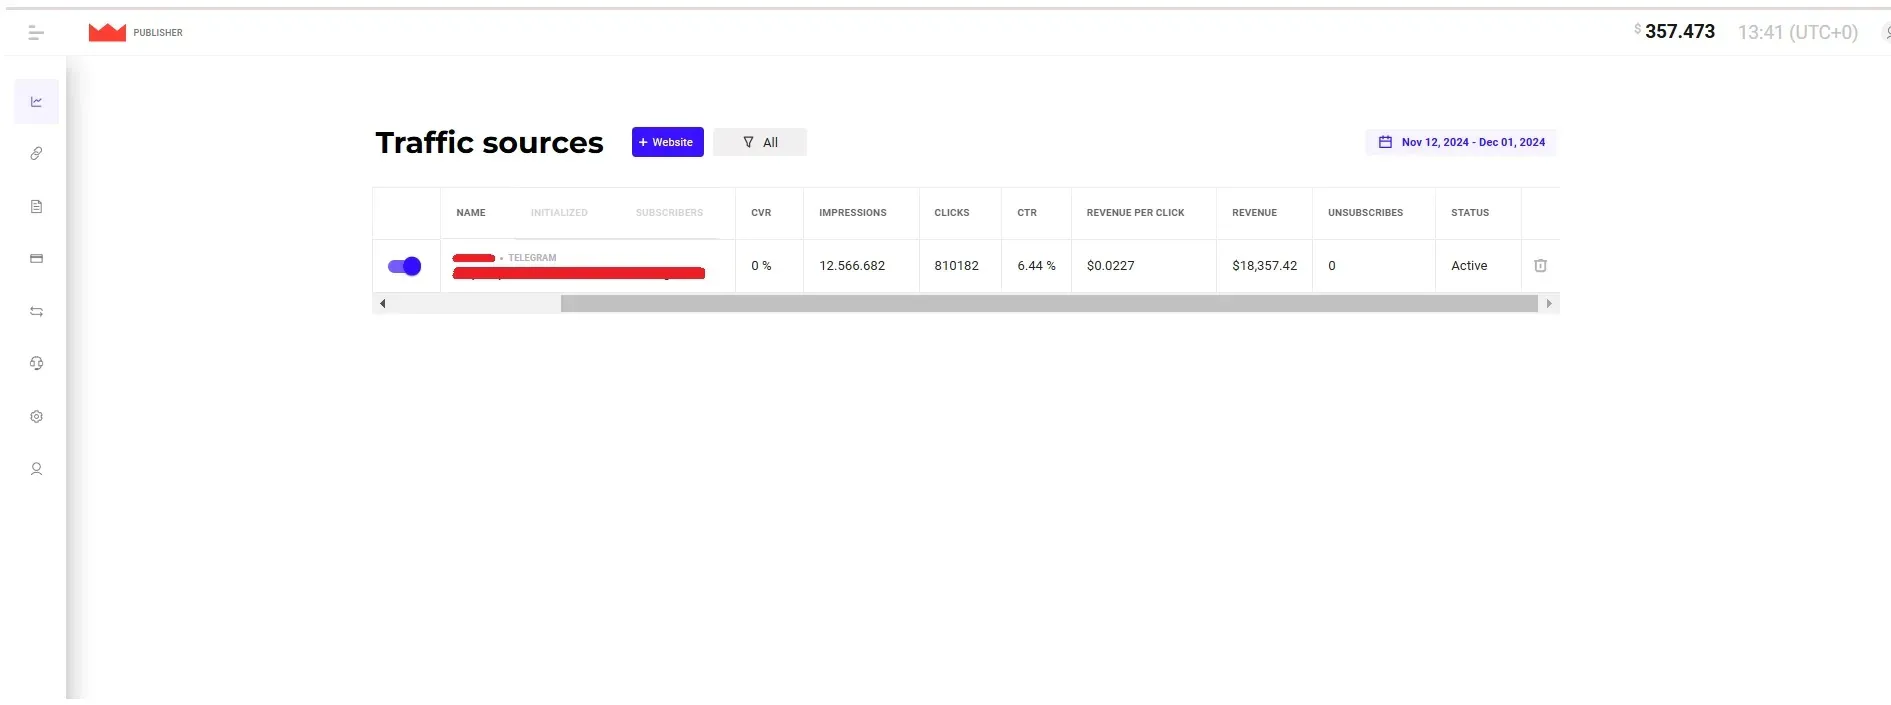Open the statistics chart sidebar icon
Image resolution: width=1891 pixels, height=705 pixels.
click(36, 102)
